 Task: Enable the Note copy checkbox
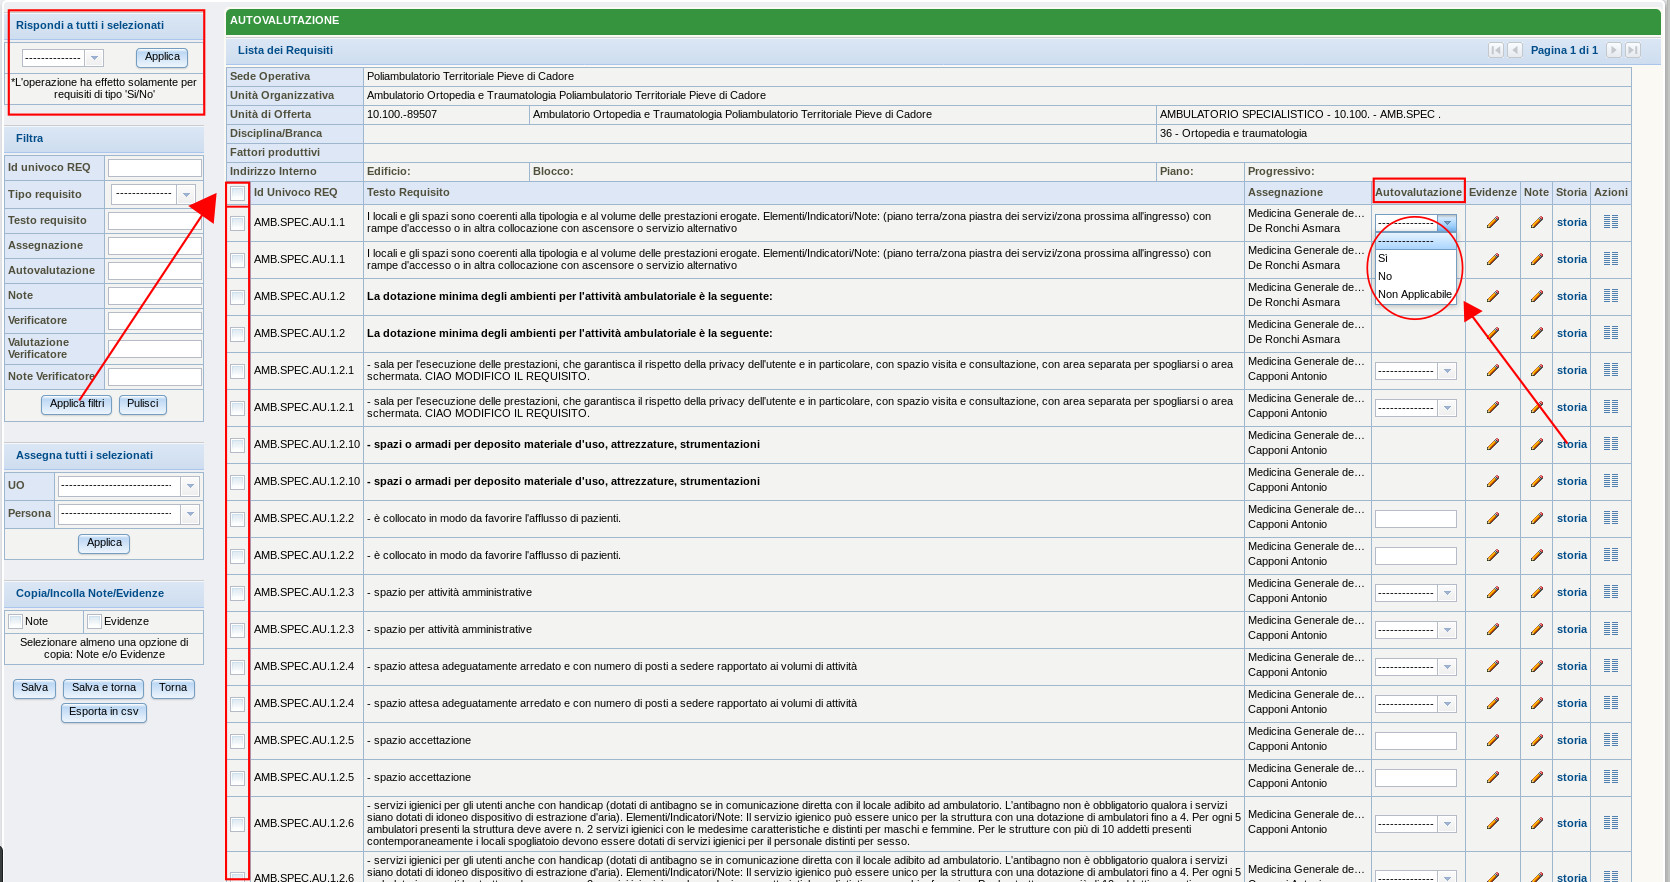[16, 622]
